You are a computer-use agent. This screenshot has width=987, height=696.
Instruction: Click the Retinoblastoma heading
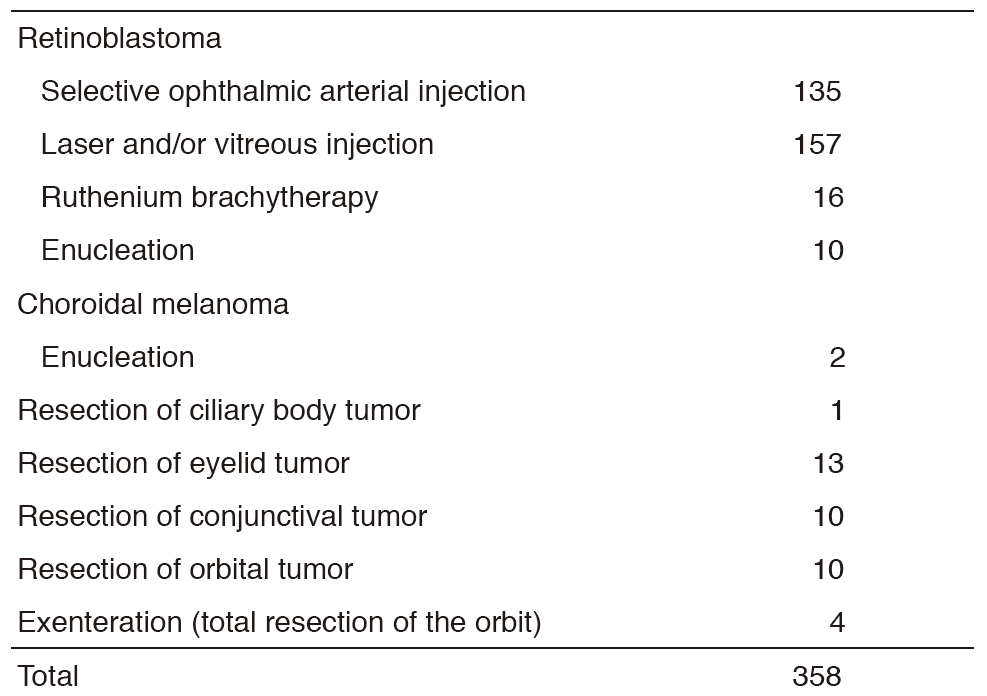click(x=119, y=39)
